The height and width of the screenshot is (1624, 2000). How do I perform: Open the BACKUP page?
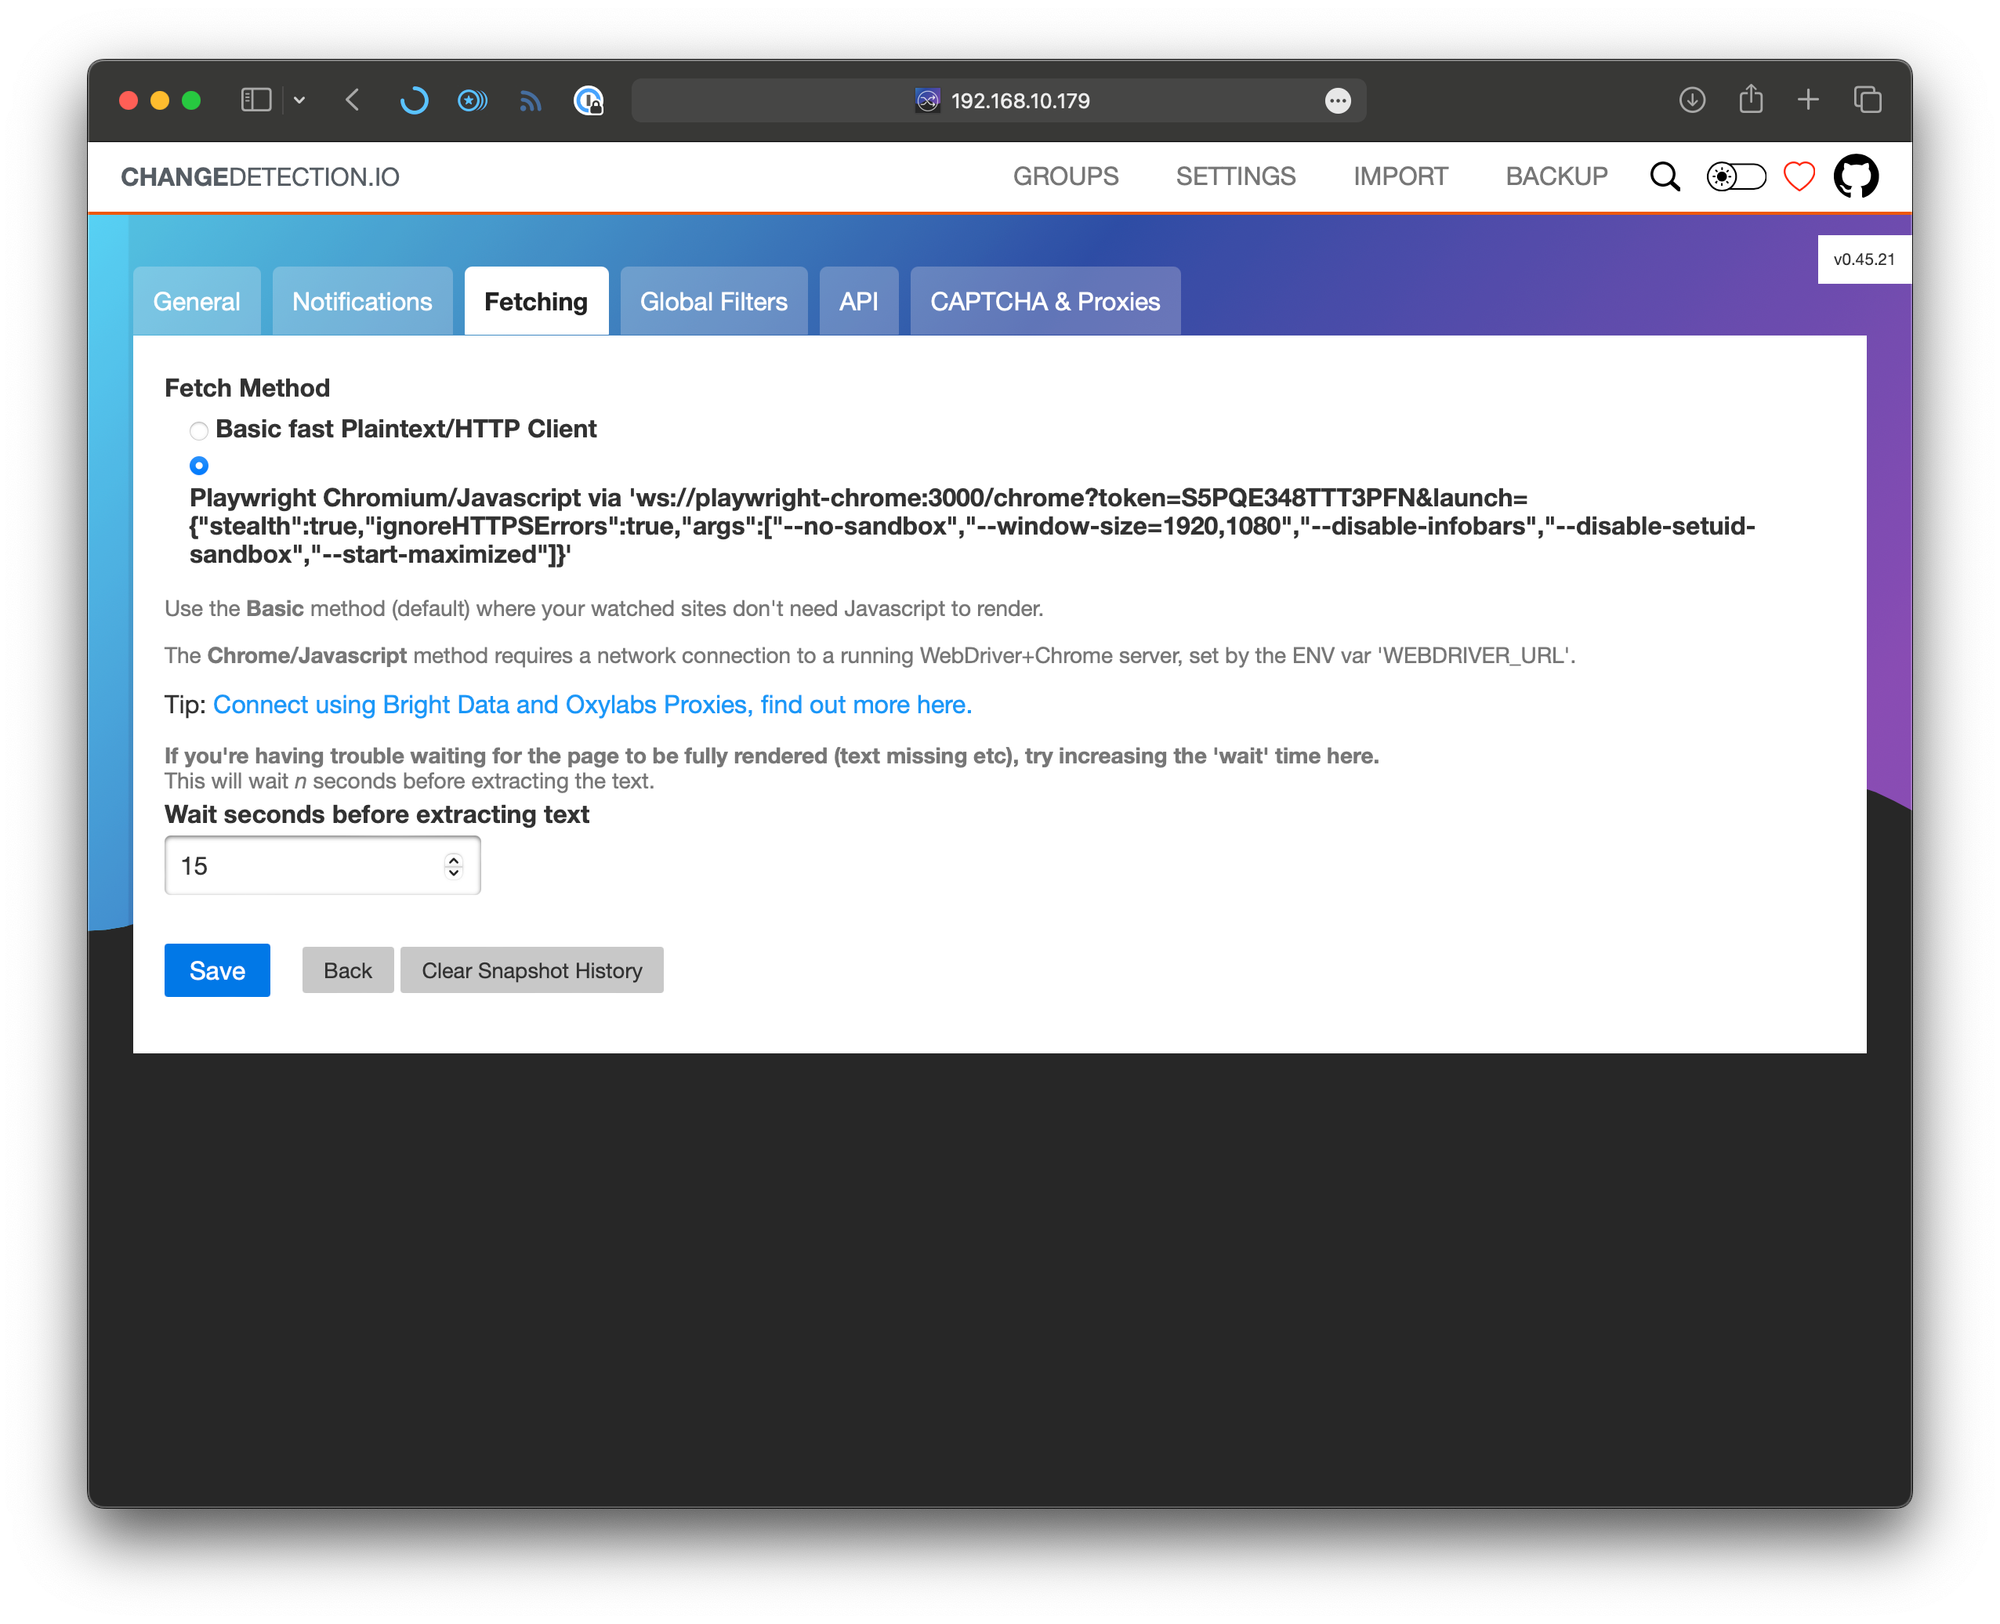coord(1557,176)
